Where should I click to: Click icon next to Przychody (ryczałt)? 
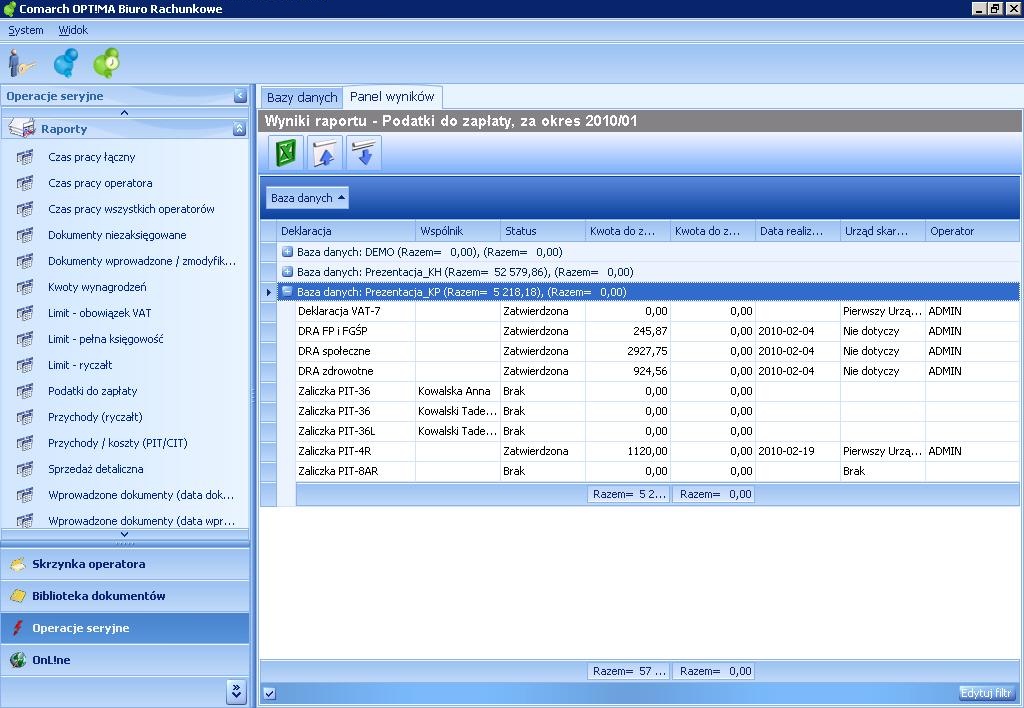[25, 417]
